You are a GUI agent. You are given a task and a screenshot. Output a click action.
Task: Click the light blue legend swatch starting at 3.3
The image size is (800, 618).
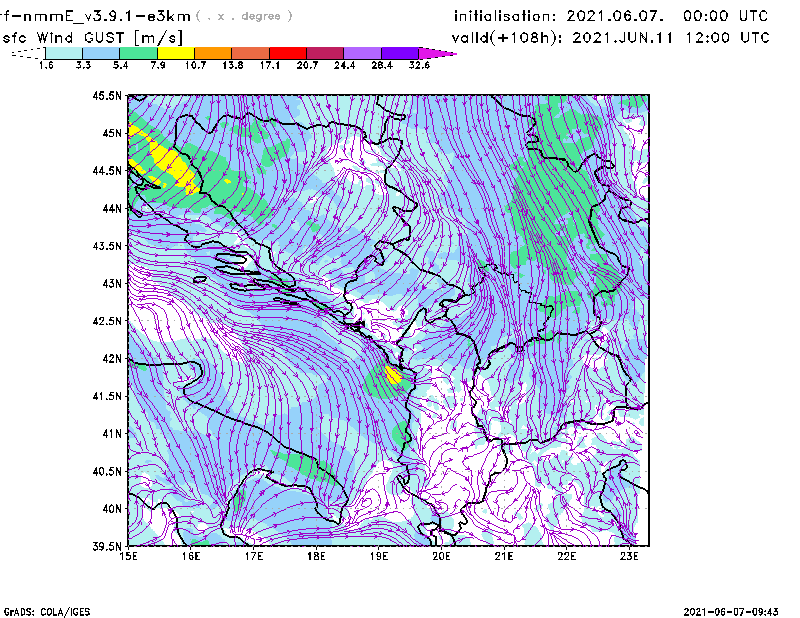tap(101, 53)
